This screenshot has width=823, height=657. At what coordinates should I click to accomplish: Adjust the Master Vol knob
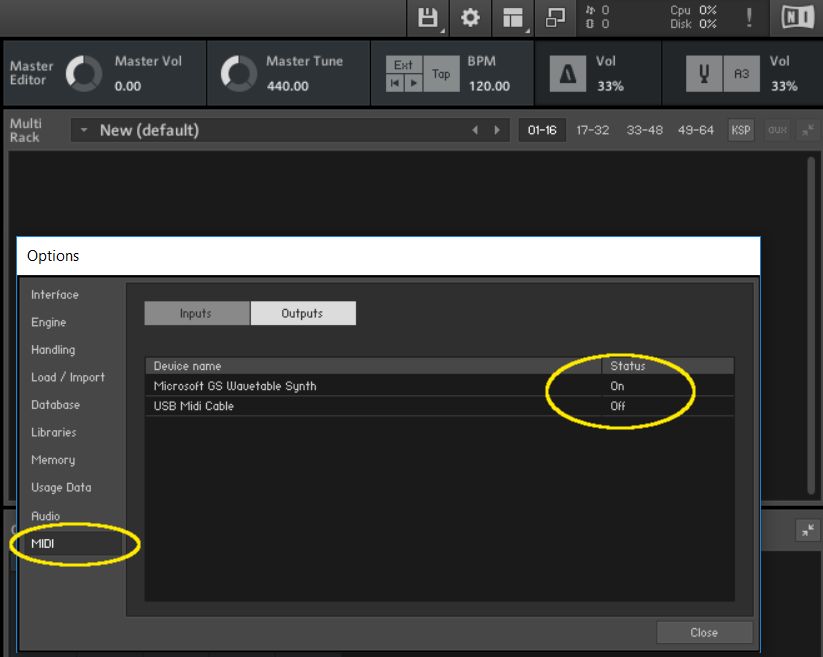[83, 73]
